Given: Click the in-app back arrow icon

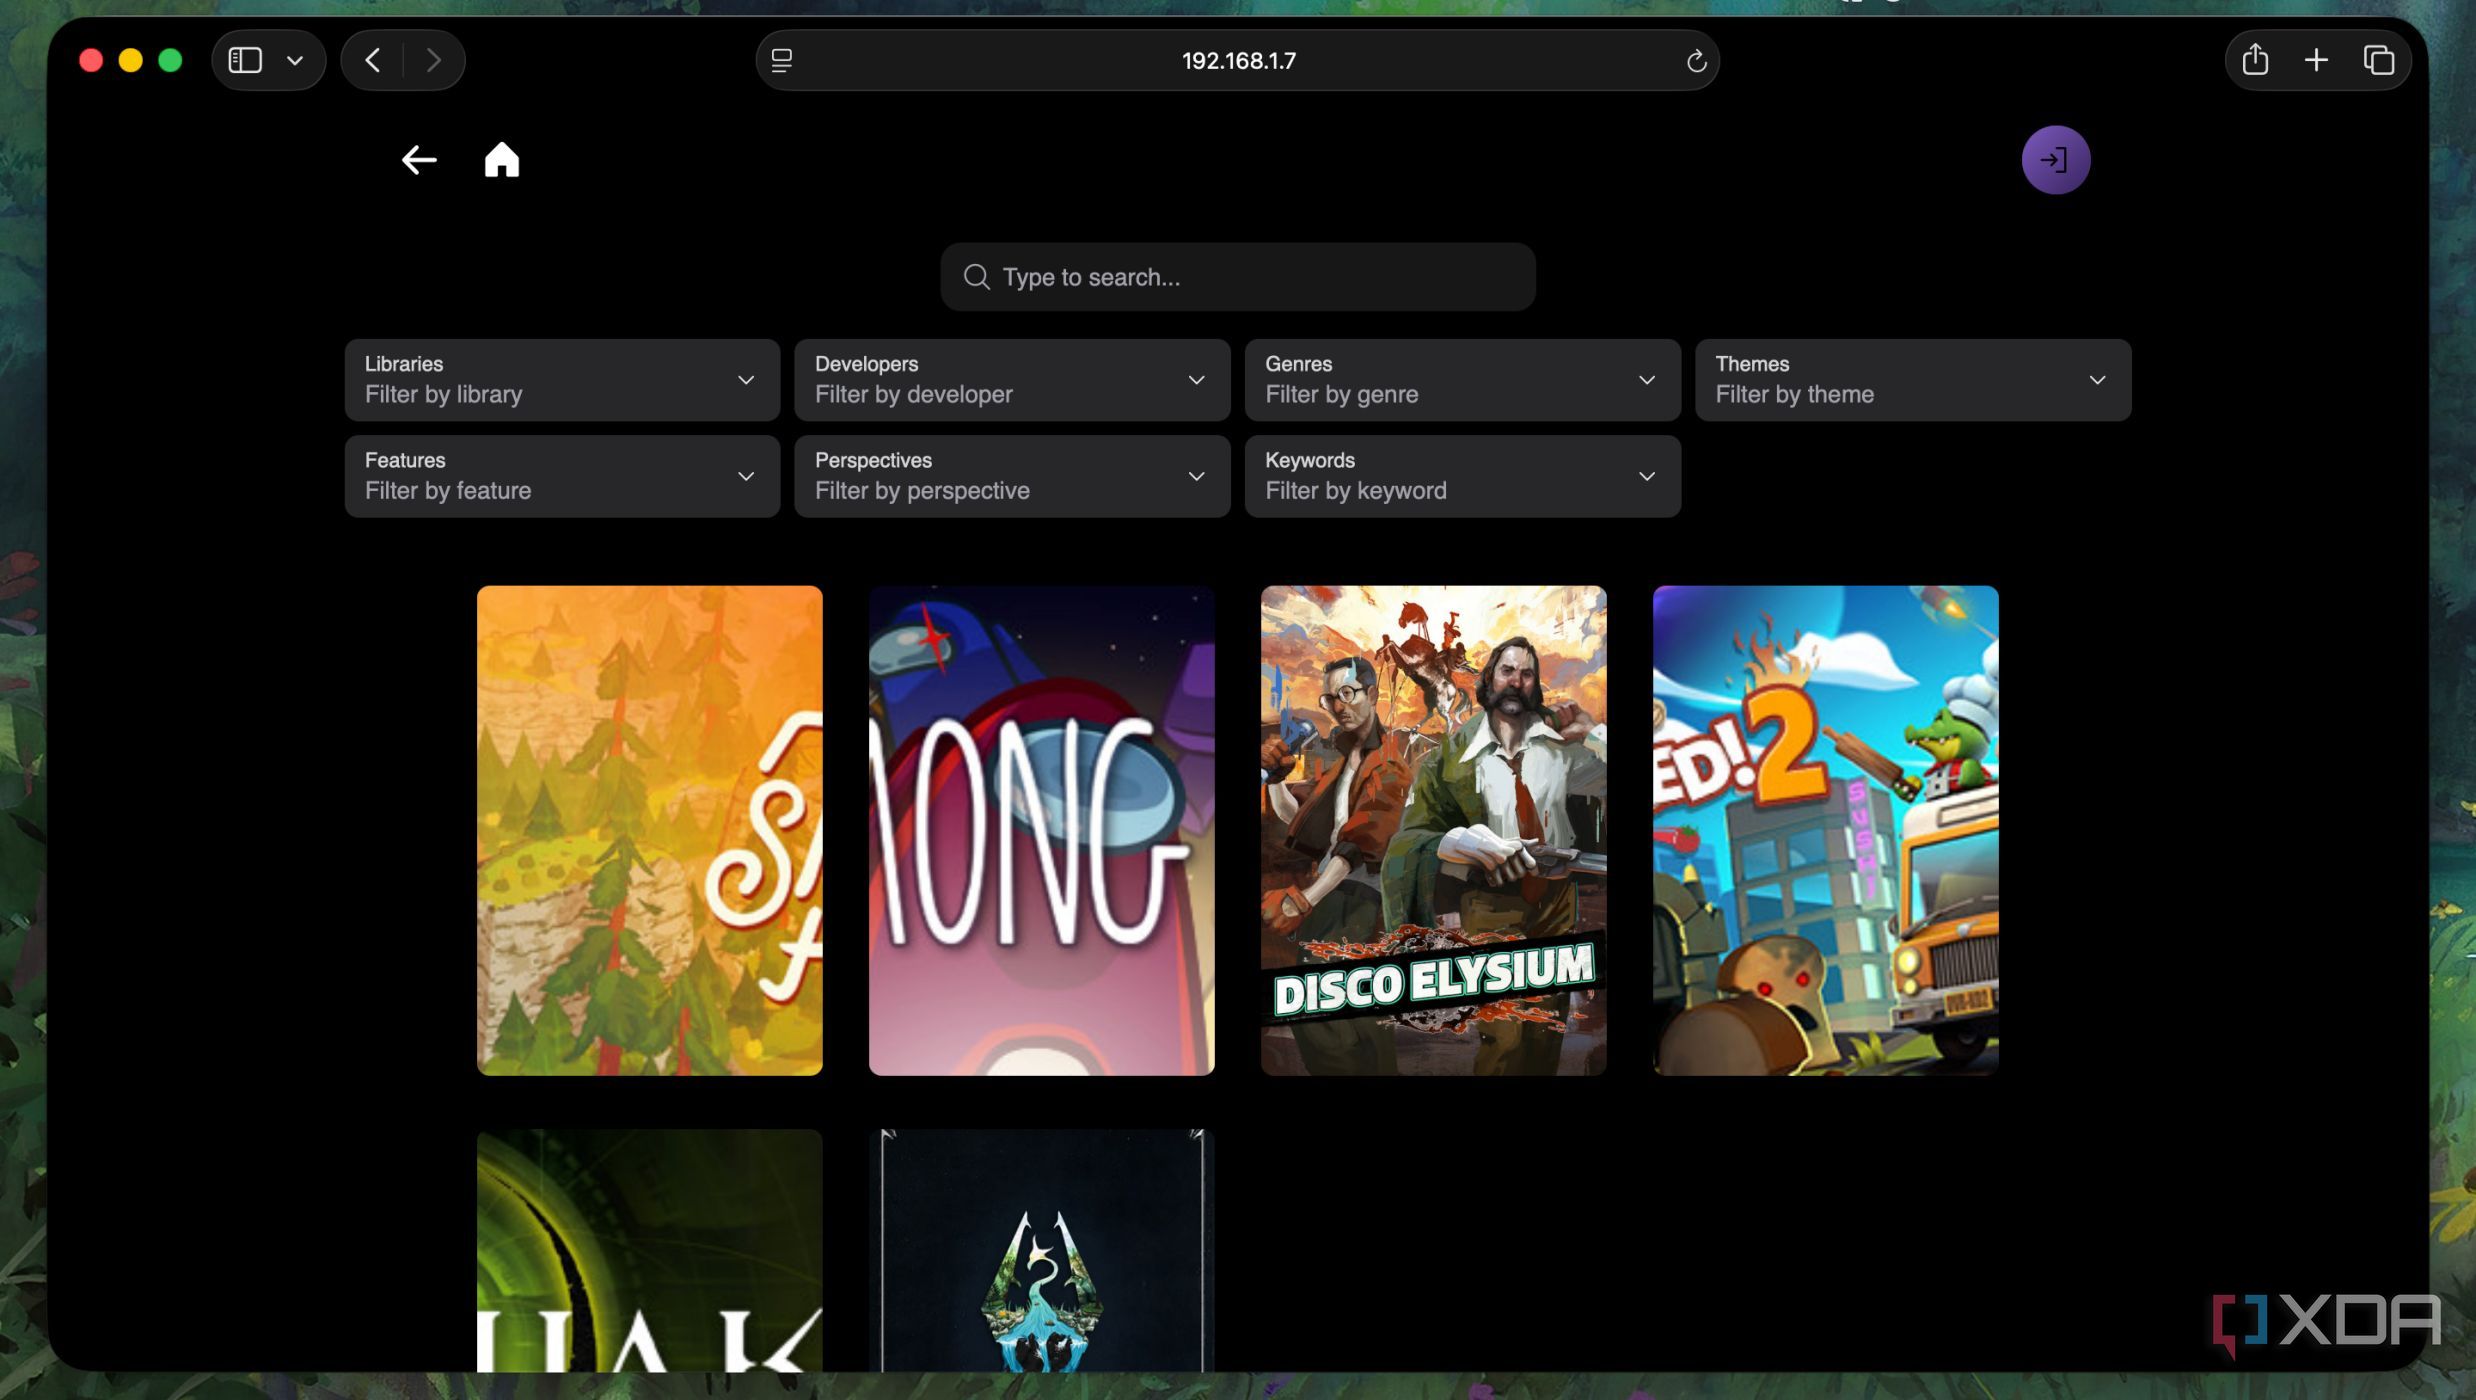Looking at the screenshot, I should coord(419,160).
